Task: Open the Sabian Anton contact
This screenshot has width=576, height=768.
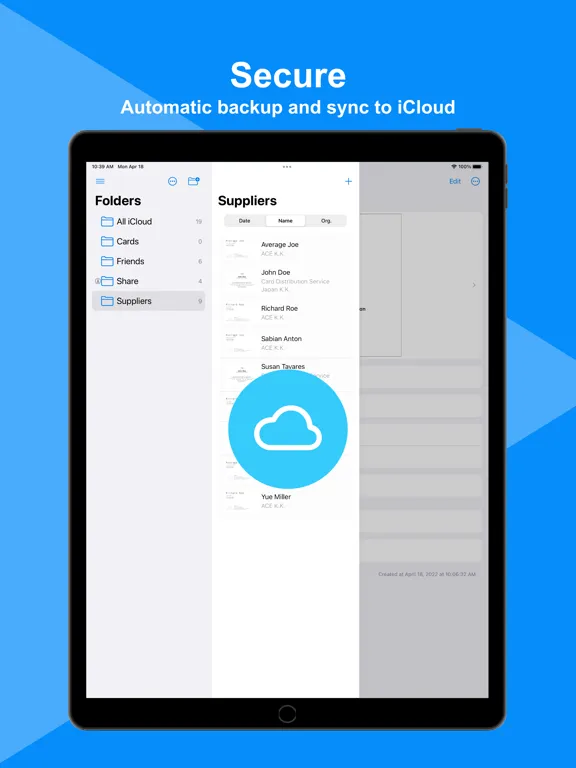Action: tap(287, 343)
